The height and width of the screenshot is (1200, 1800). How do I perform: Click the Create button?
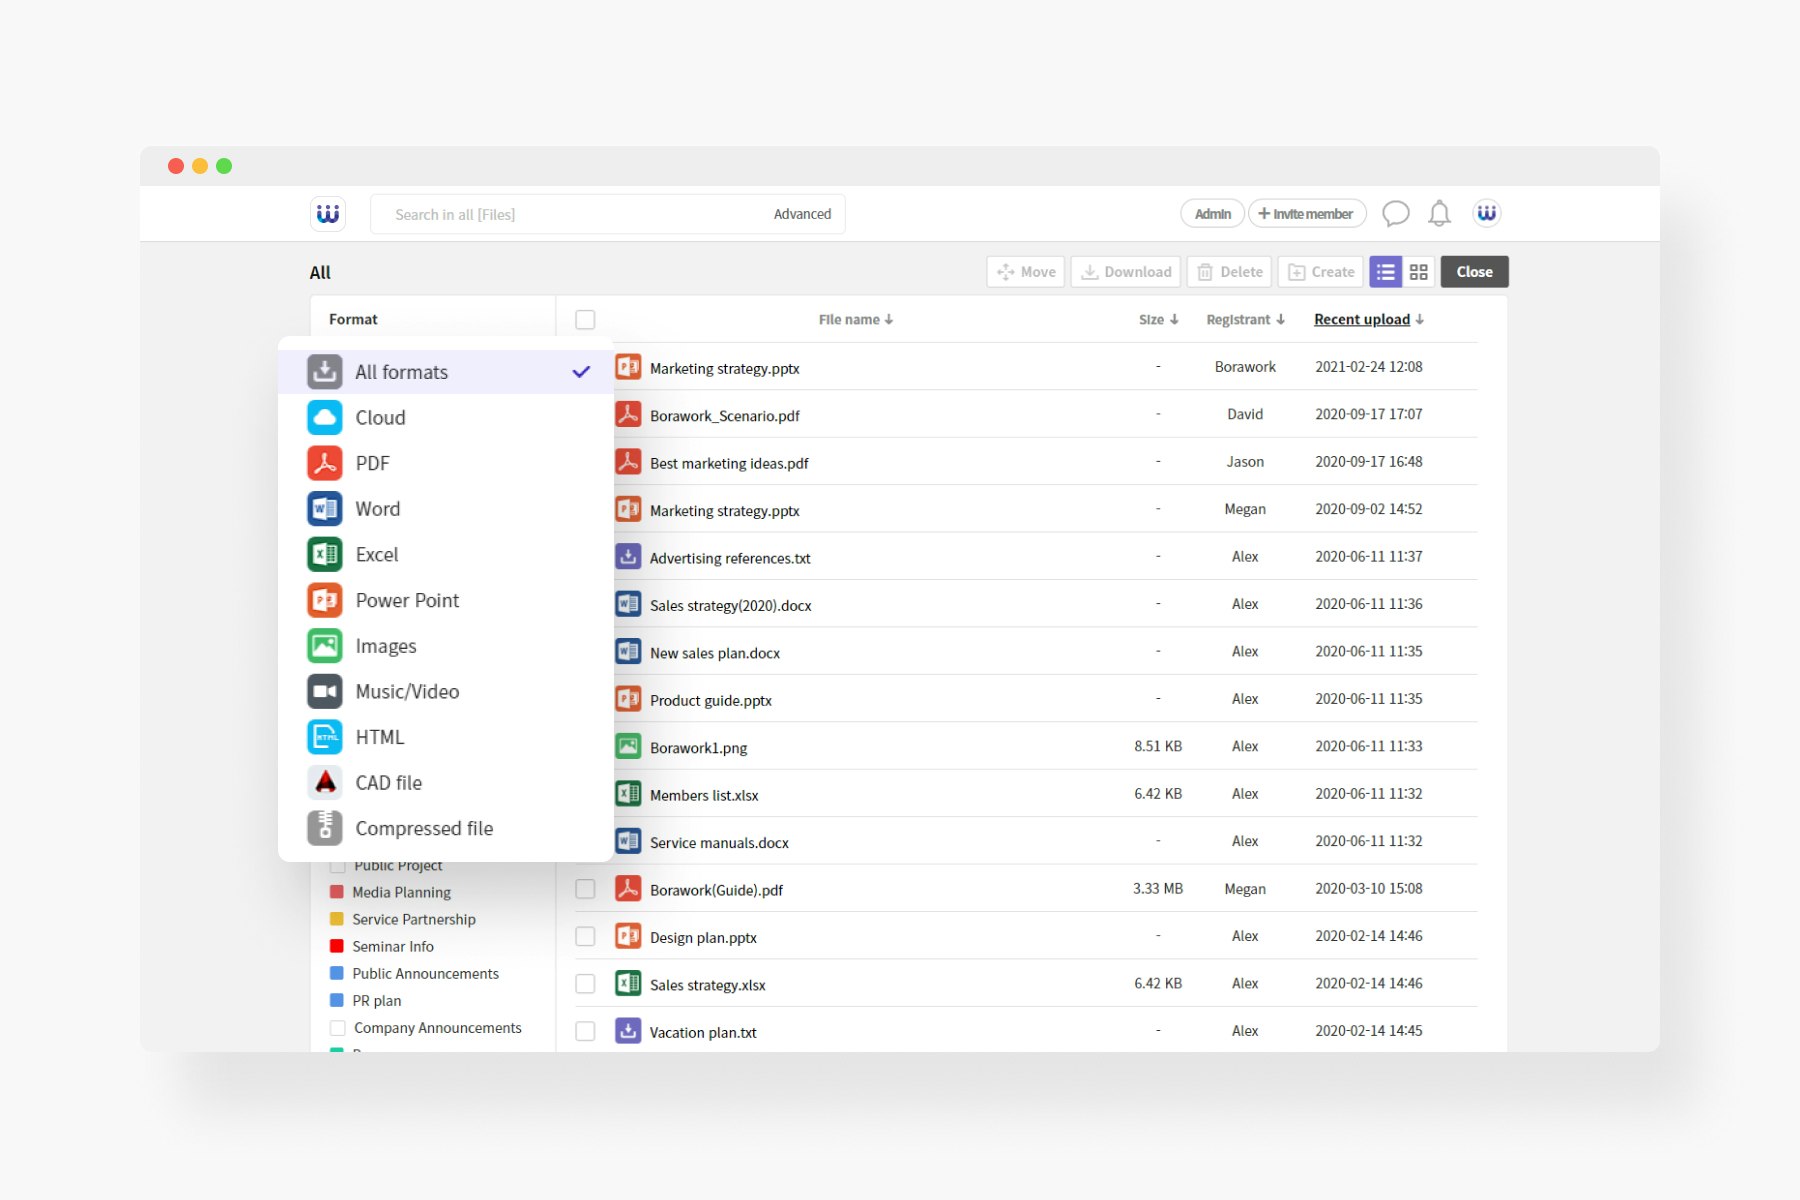1321,272
